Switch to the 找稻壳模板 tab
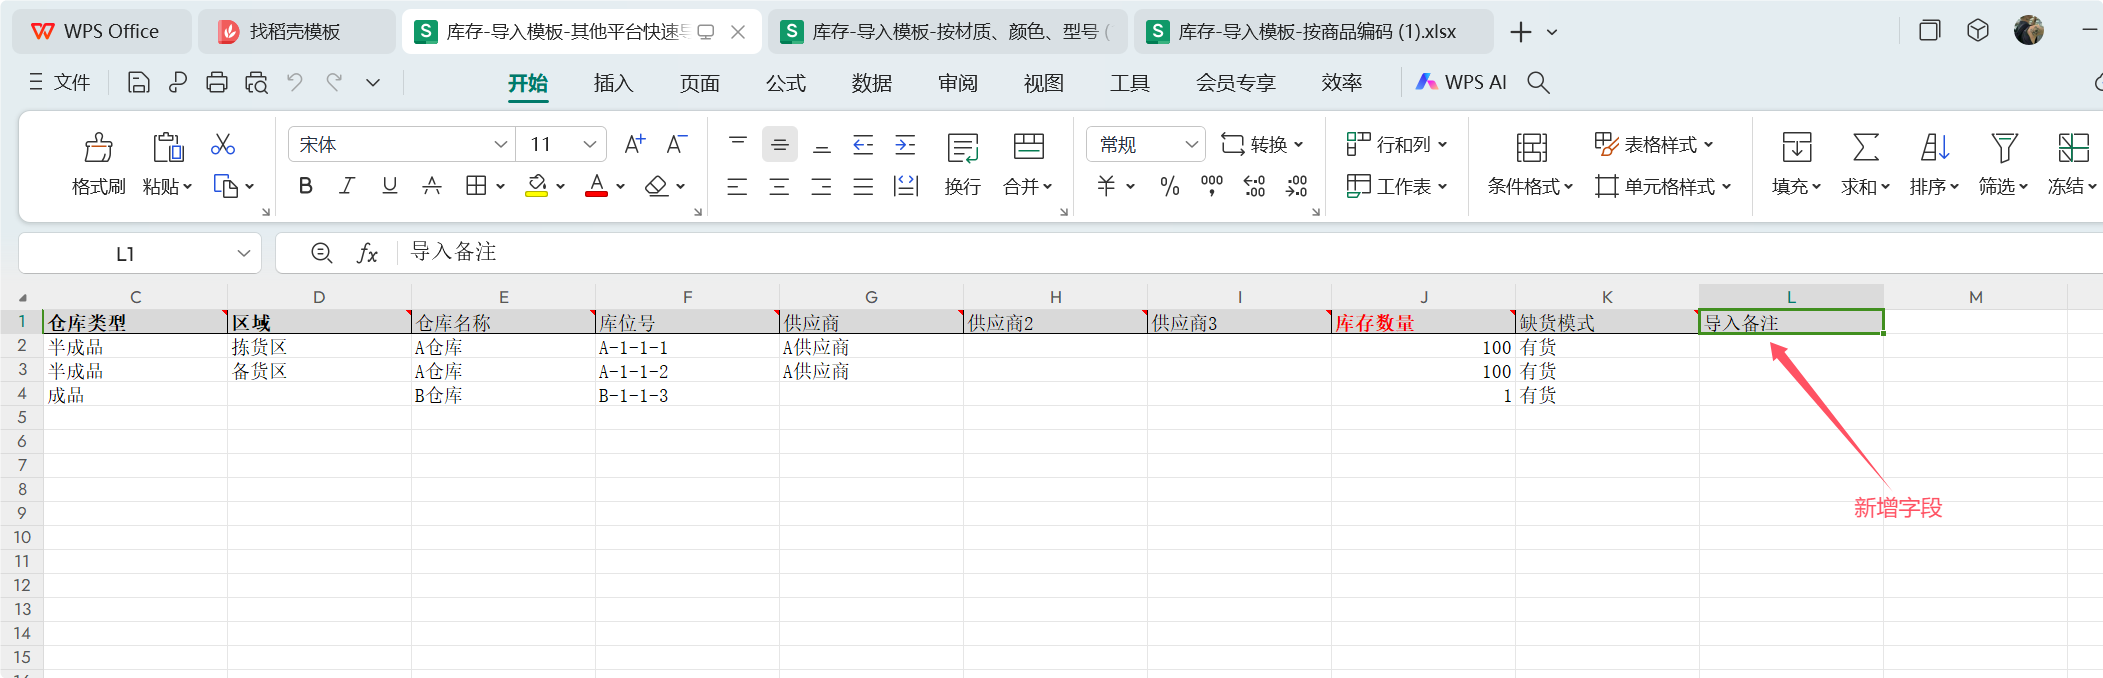The image size is (2103, 678). (296, 32)
